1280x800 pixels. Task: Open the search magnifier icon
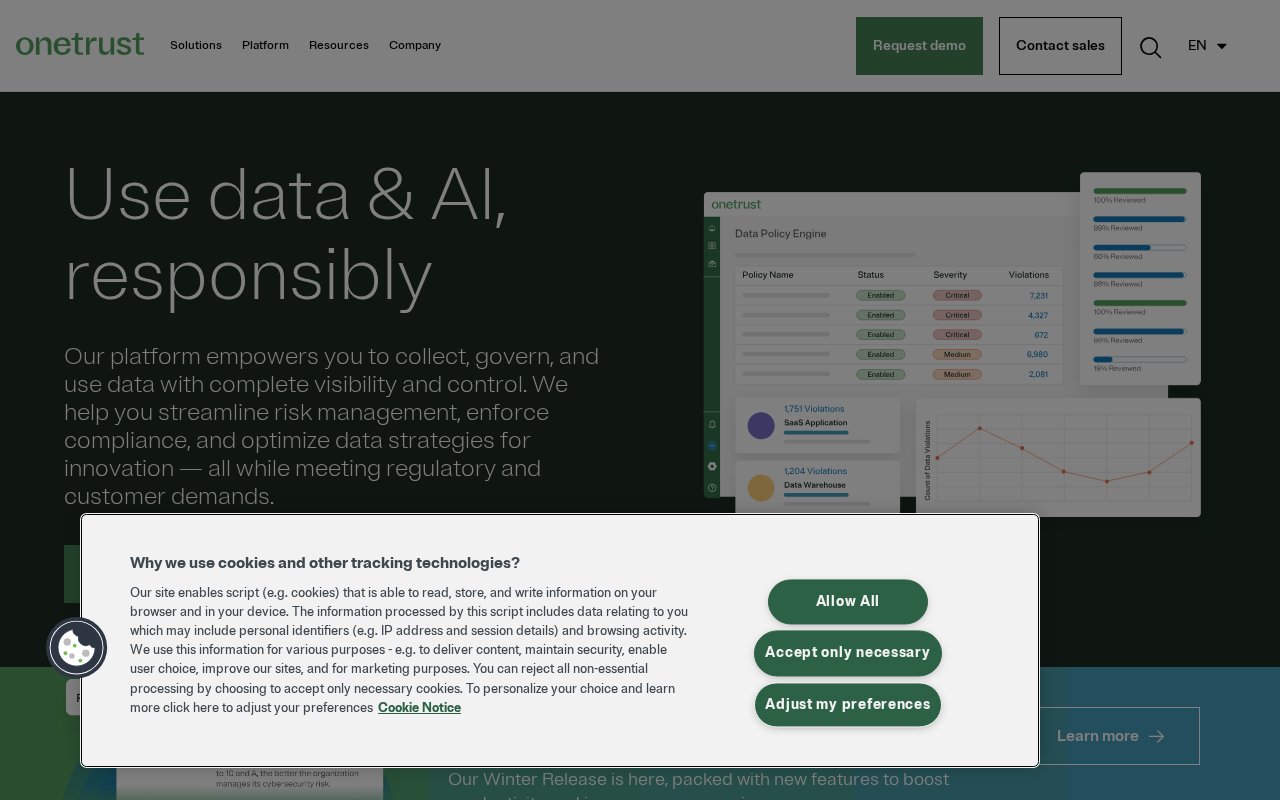pyautogui.click(x=1150, y=47)
